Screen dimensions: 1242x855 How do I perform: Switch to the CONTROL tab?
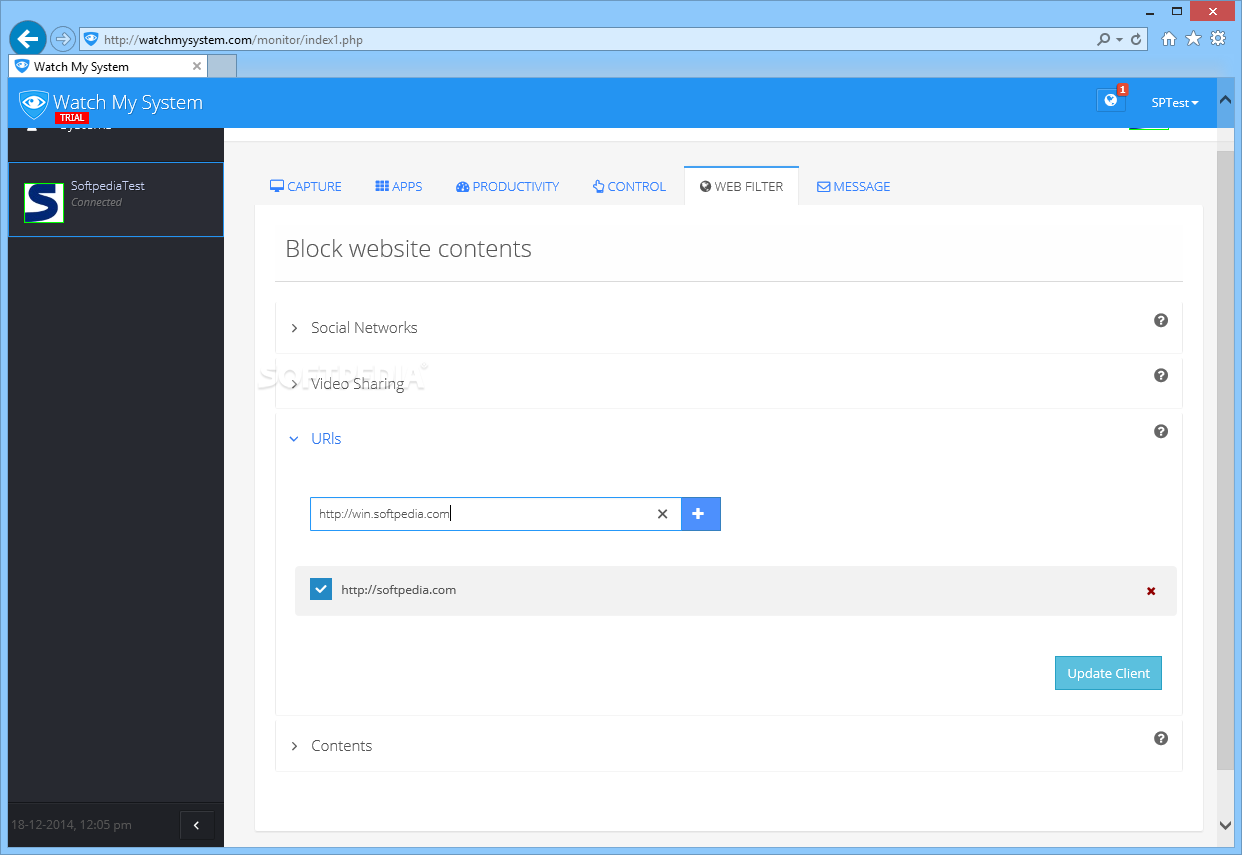point(629,186)
